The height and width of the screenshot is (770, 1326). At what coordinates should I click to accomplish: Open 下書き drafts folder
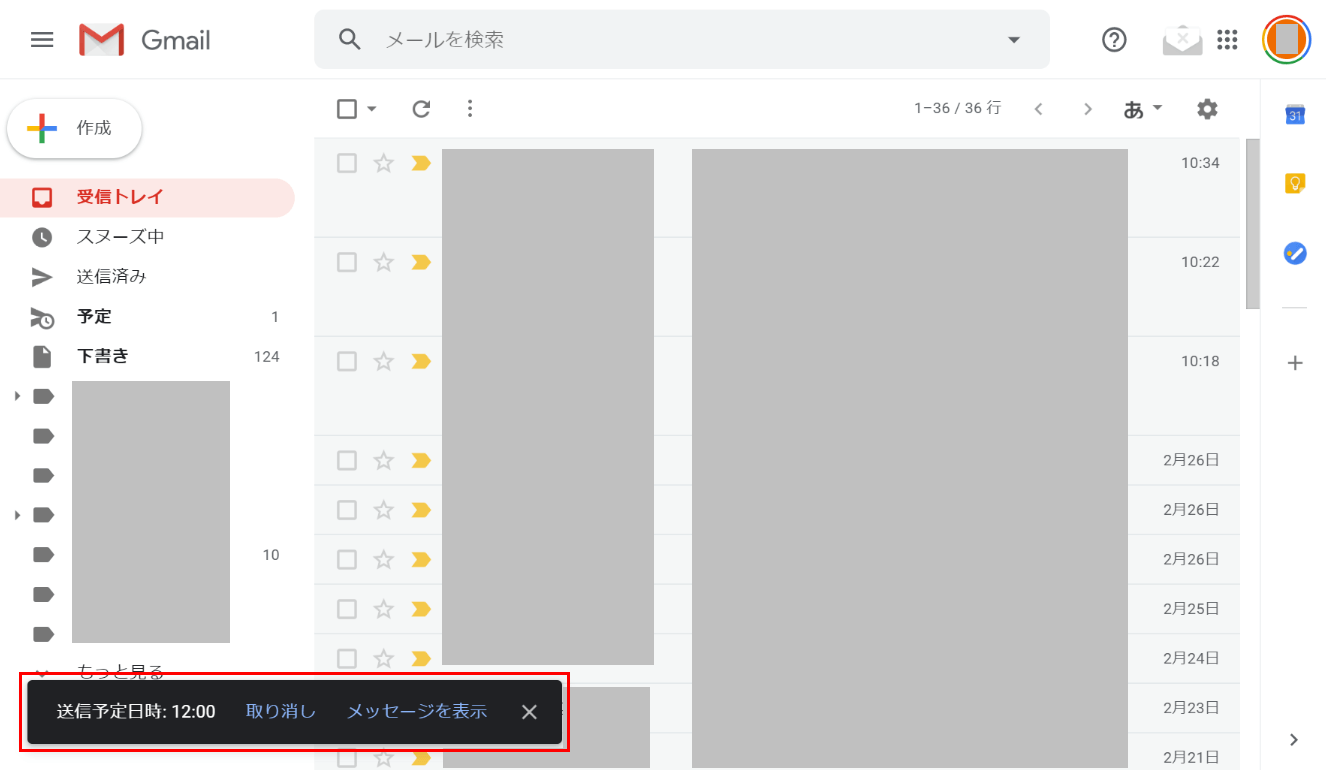click(x=148, y=356)
